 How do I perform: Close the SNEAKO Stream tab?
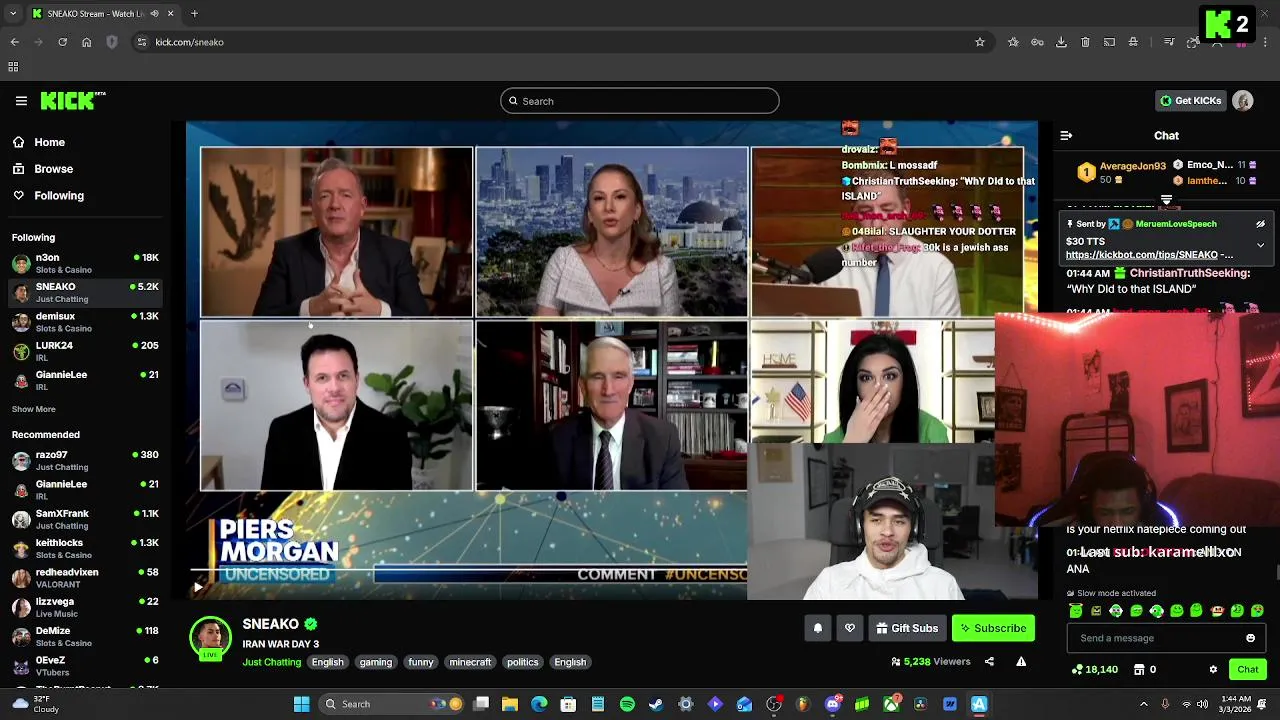[170, 14]
